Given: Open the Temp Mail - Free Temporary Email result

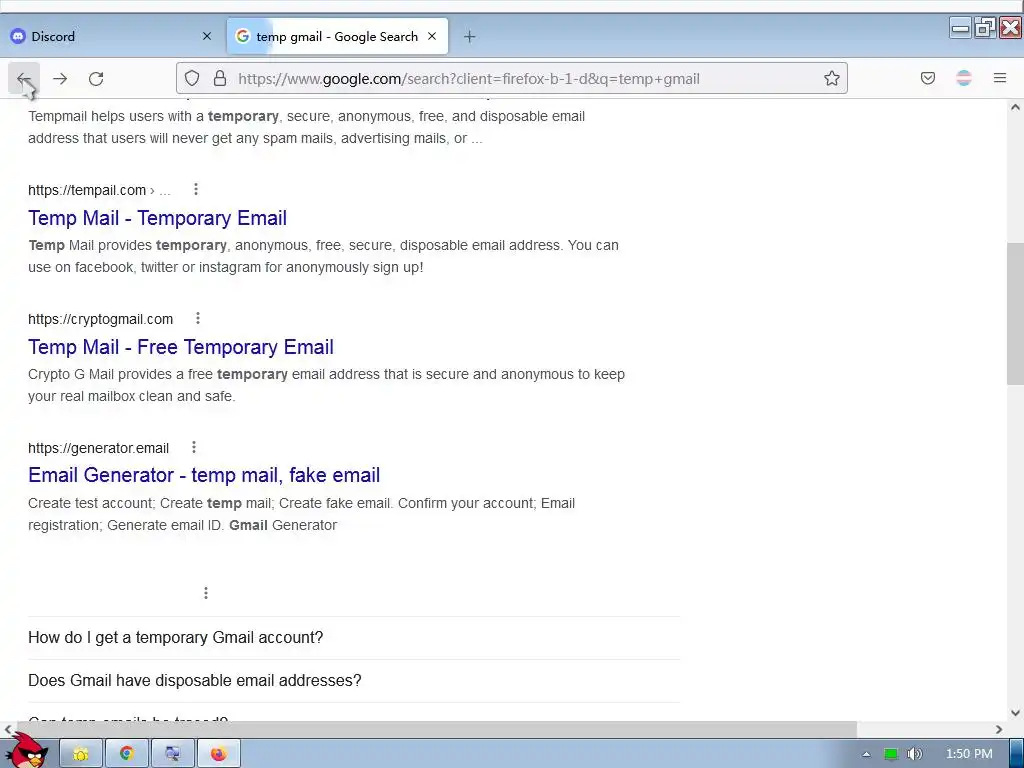Looking at the screenshot, I should (x=181, y=347).
